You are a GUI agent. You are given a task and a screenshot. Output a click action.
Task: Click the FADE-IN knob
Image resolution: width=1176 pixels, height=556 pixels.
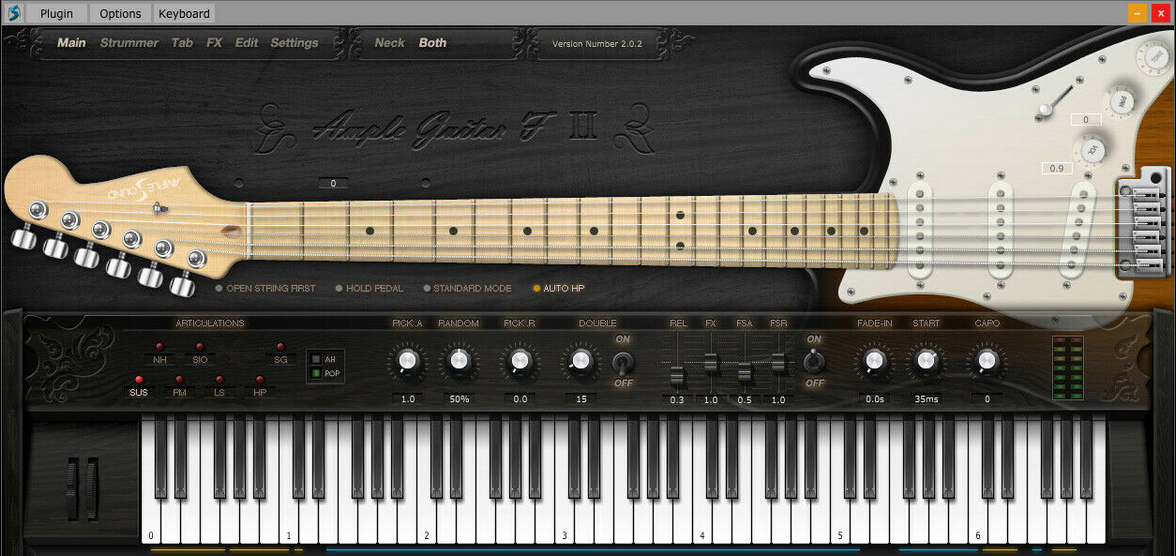click(874, 362)
